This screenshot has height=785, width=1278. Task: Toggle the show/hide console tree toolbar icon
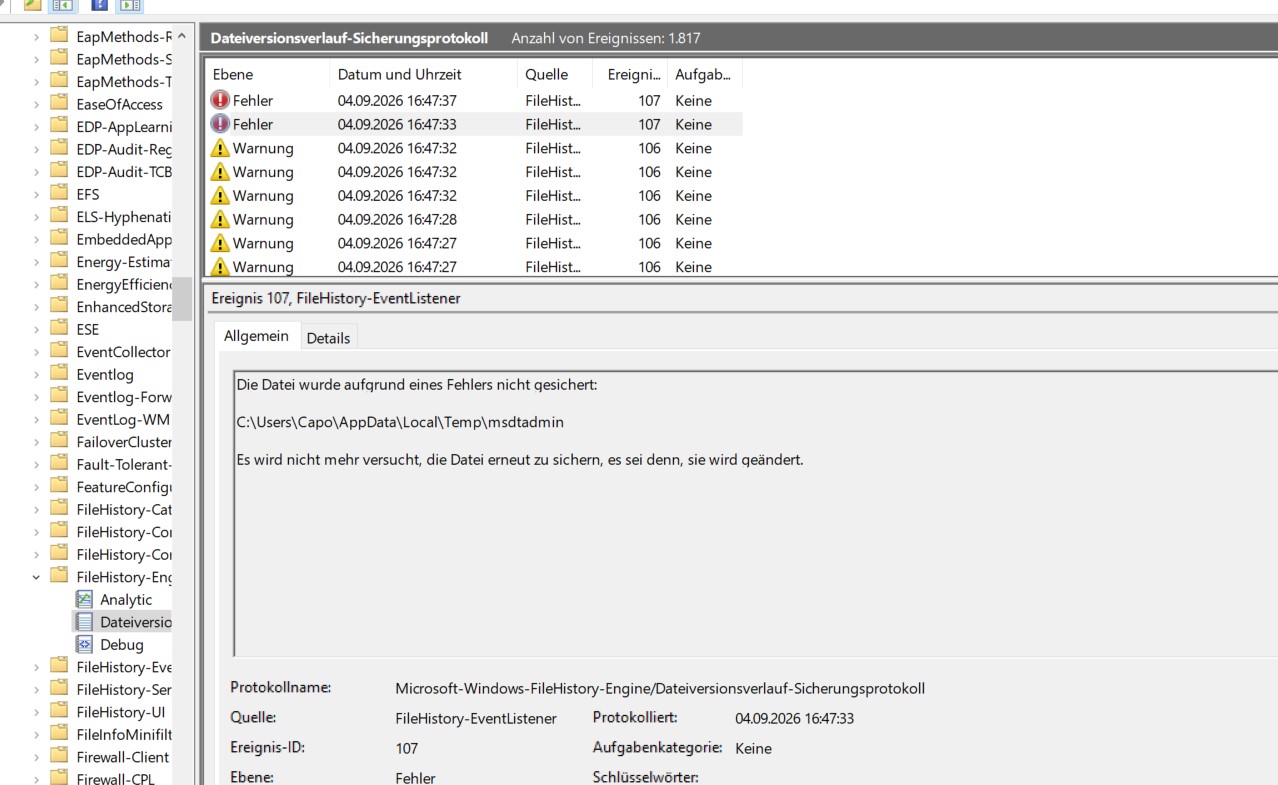(x=61, y=5)
